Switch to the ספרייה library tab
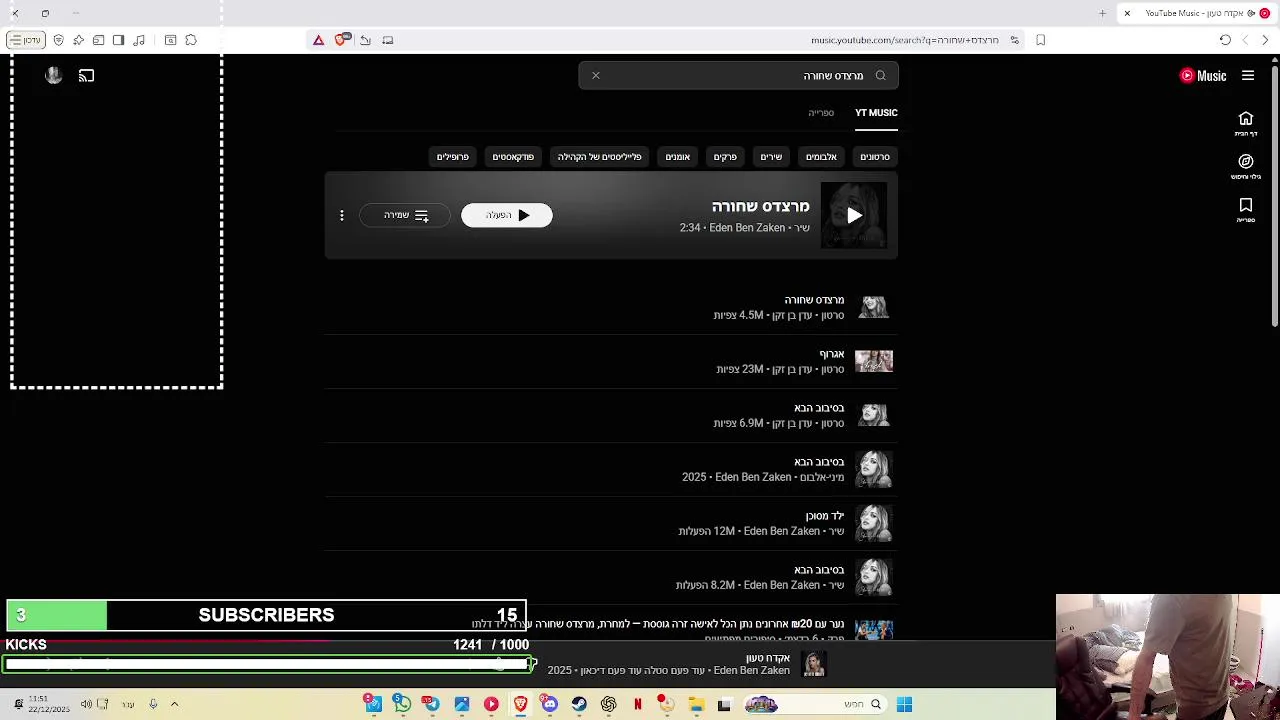1280x720 pixels. (x=821, y=113)
